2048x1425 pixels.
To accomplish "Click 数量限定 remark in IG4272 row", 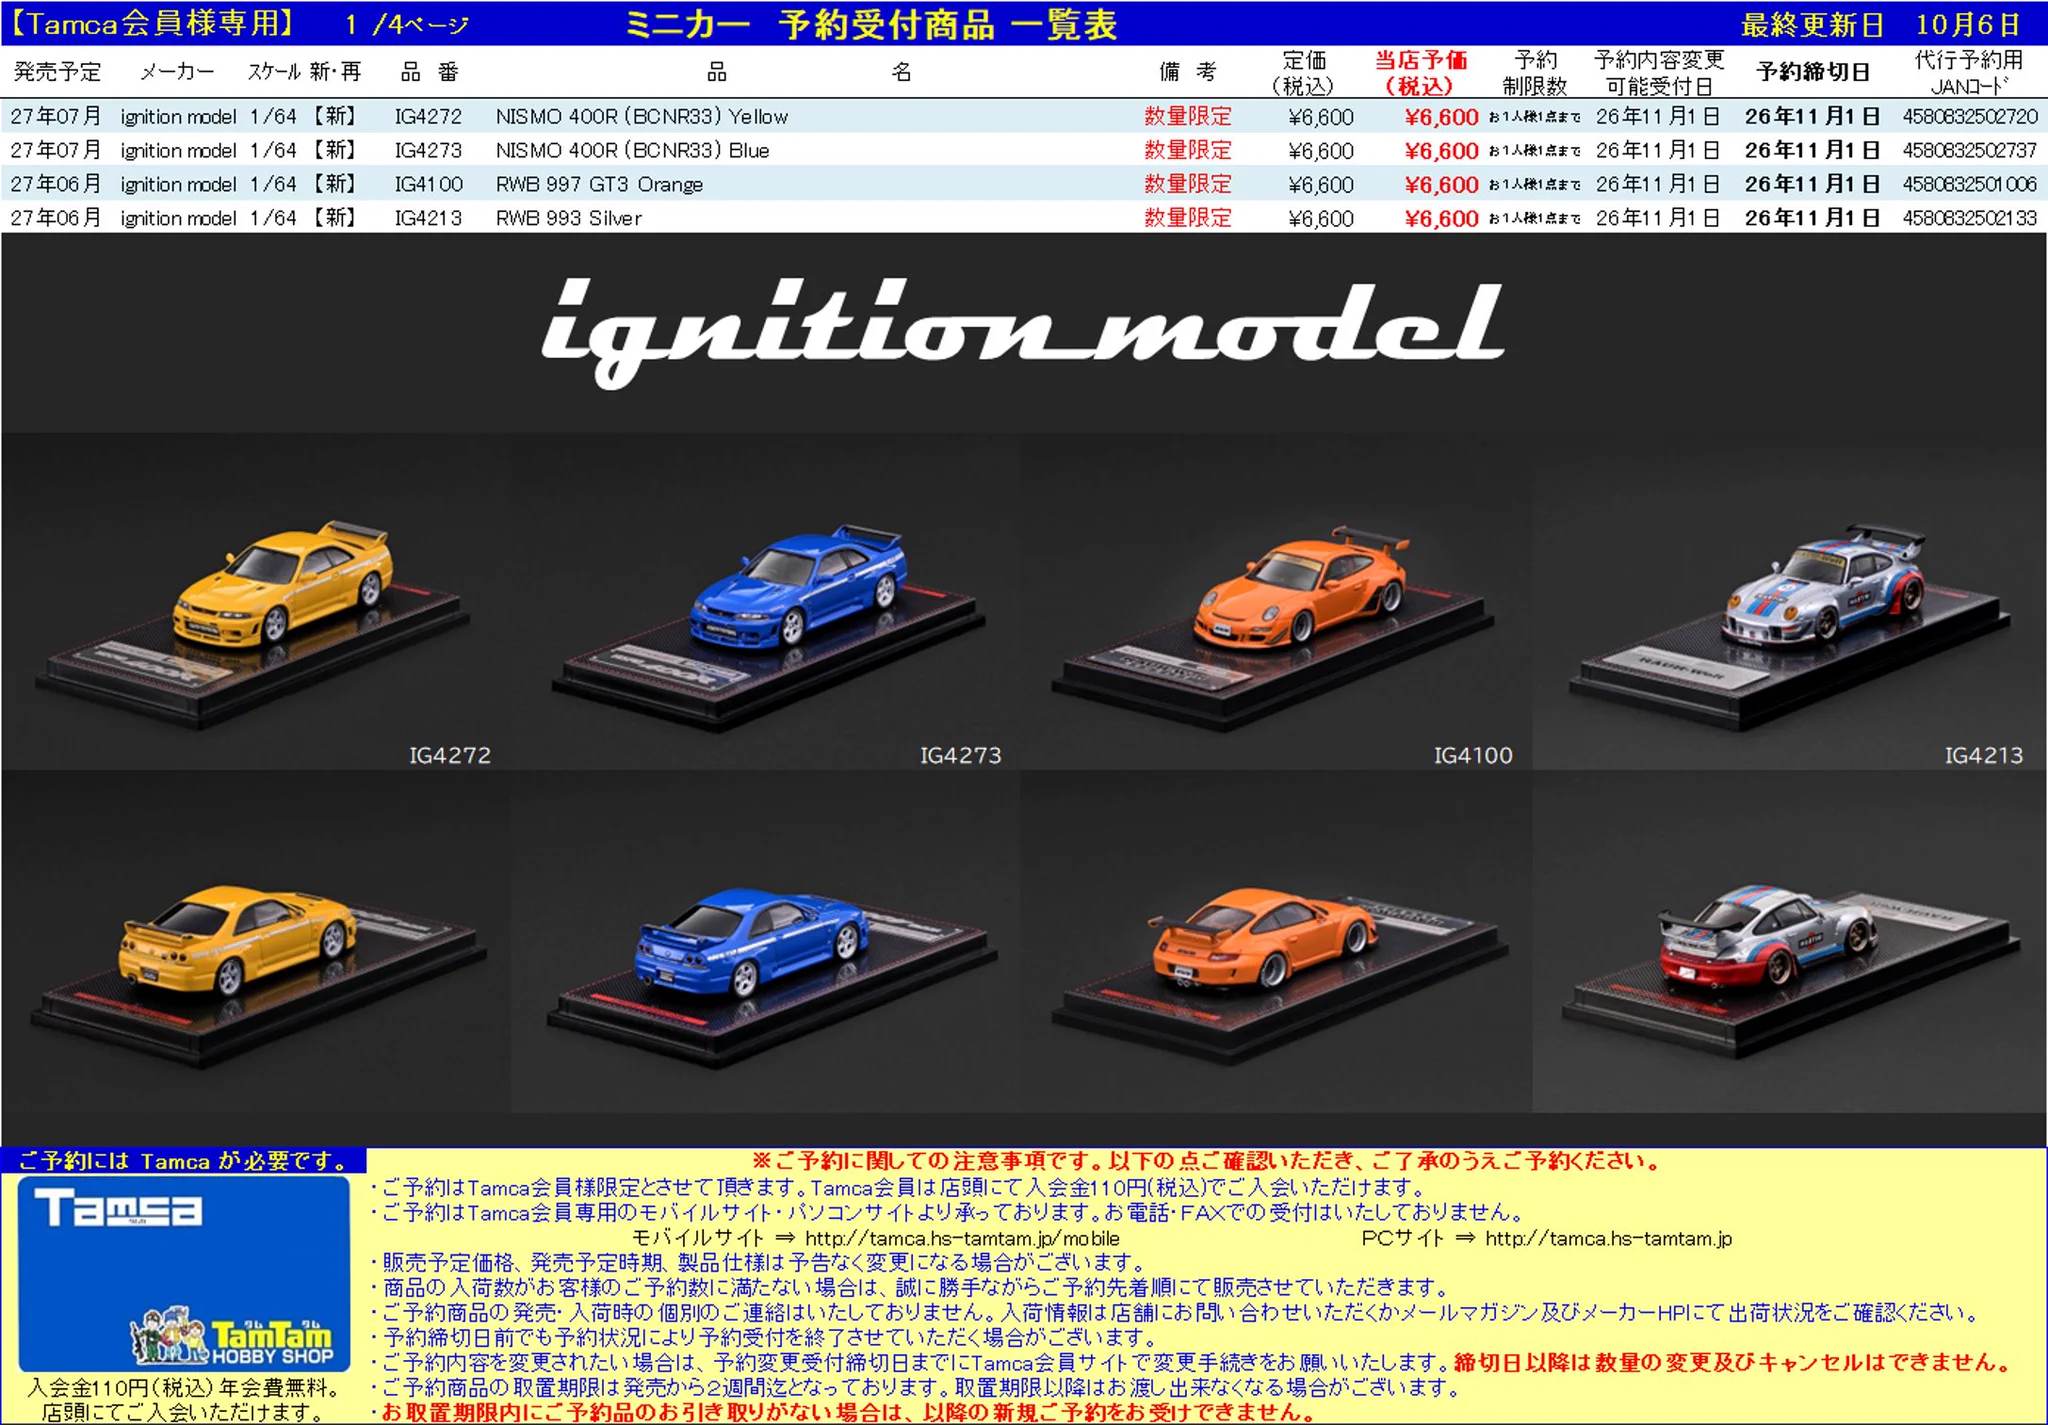I will point(1187,117).
